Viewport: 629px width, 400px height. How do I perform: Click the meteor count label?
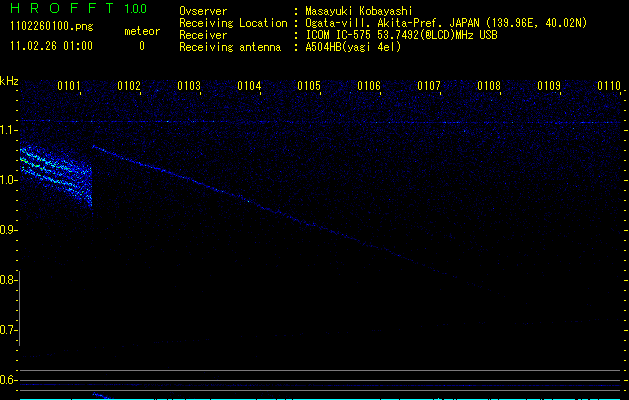coord(142,31)
